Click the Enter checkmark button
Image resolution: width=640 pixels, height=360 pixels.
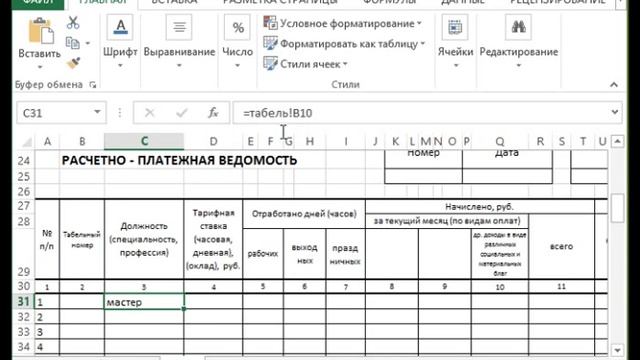point(182,113)
